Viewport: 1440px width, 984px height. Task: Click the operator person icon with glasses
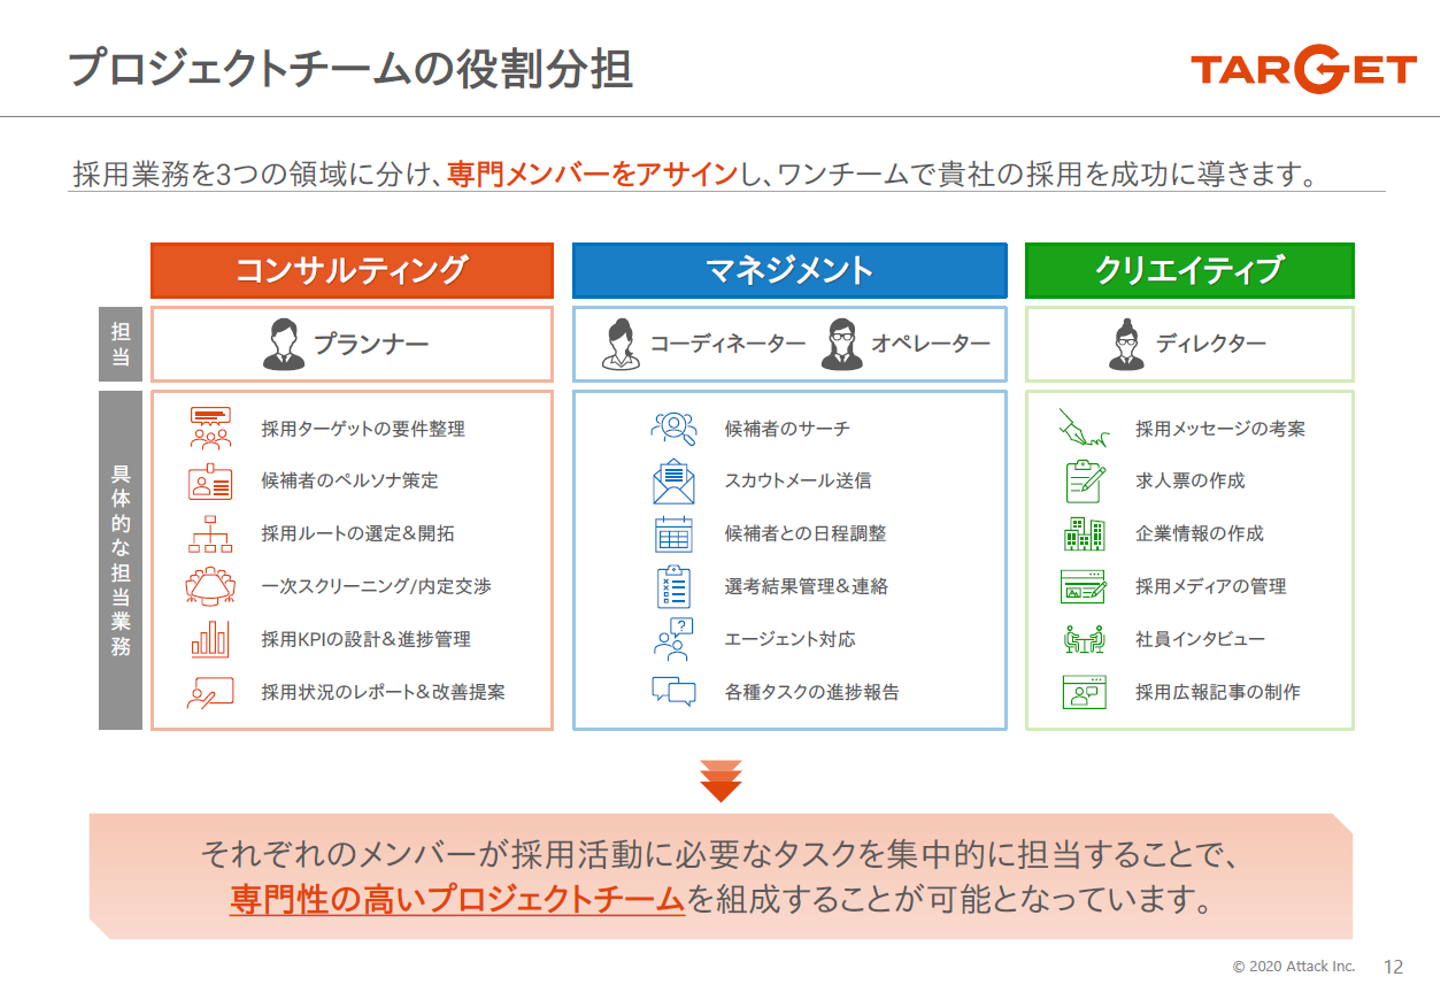pos(841,344)
